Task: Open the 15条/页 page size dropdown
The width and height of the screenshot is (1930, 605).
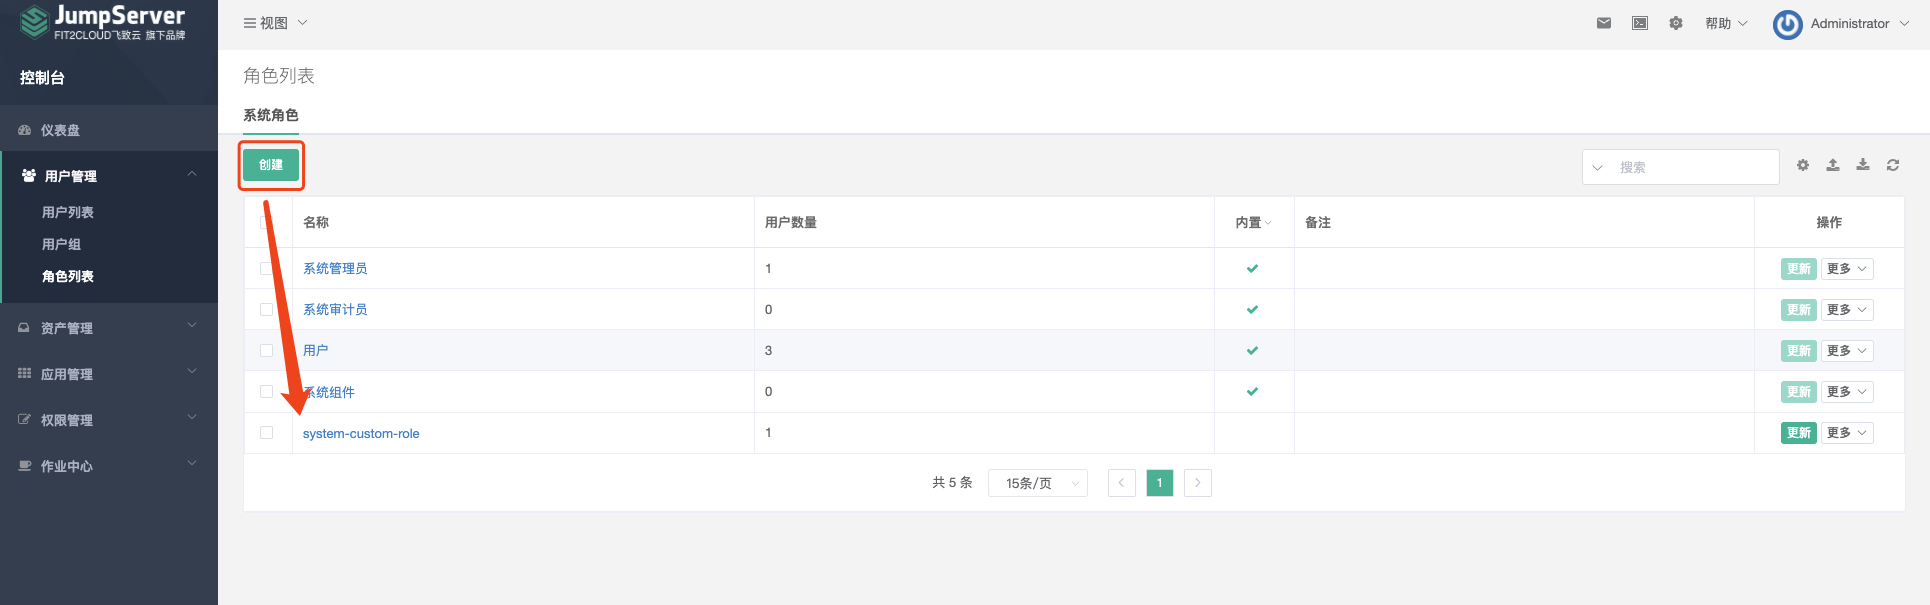Action: click(1037, 483)
